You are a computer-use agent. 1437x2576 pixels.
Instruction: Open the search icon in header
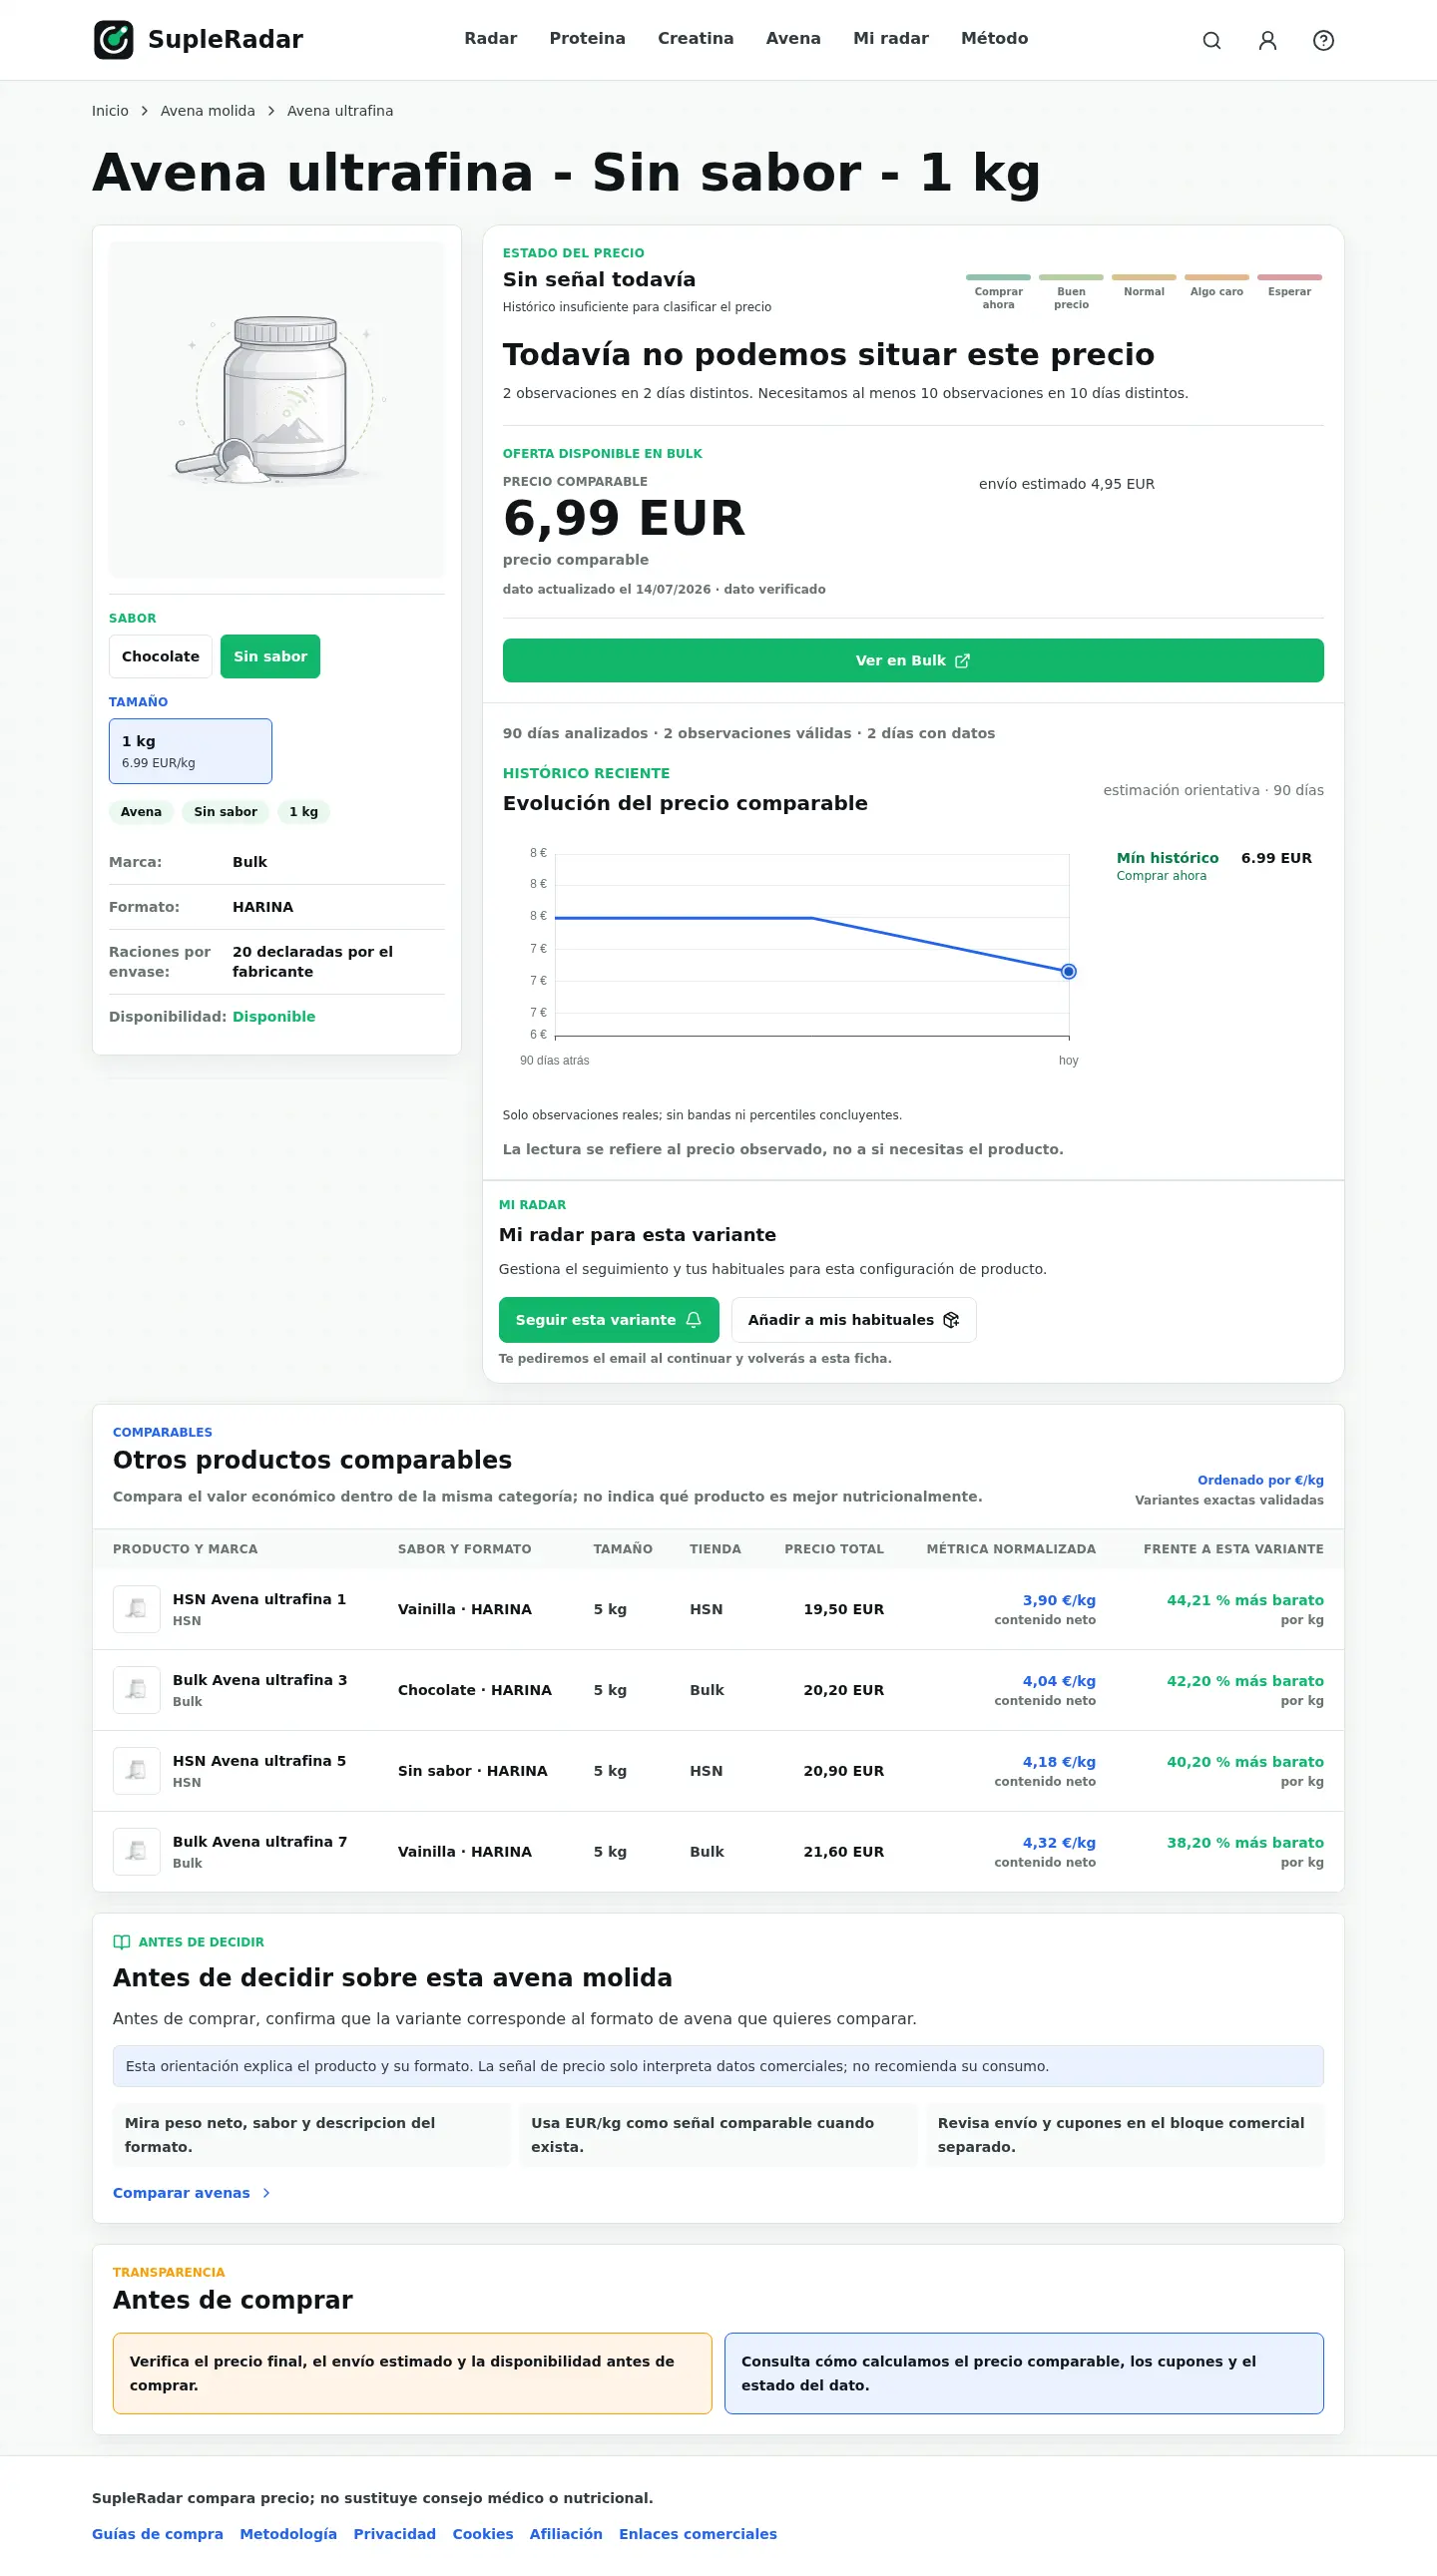click(x=1211, y=40)
